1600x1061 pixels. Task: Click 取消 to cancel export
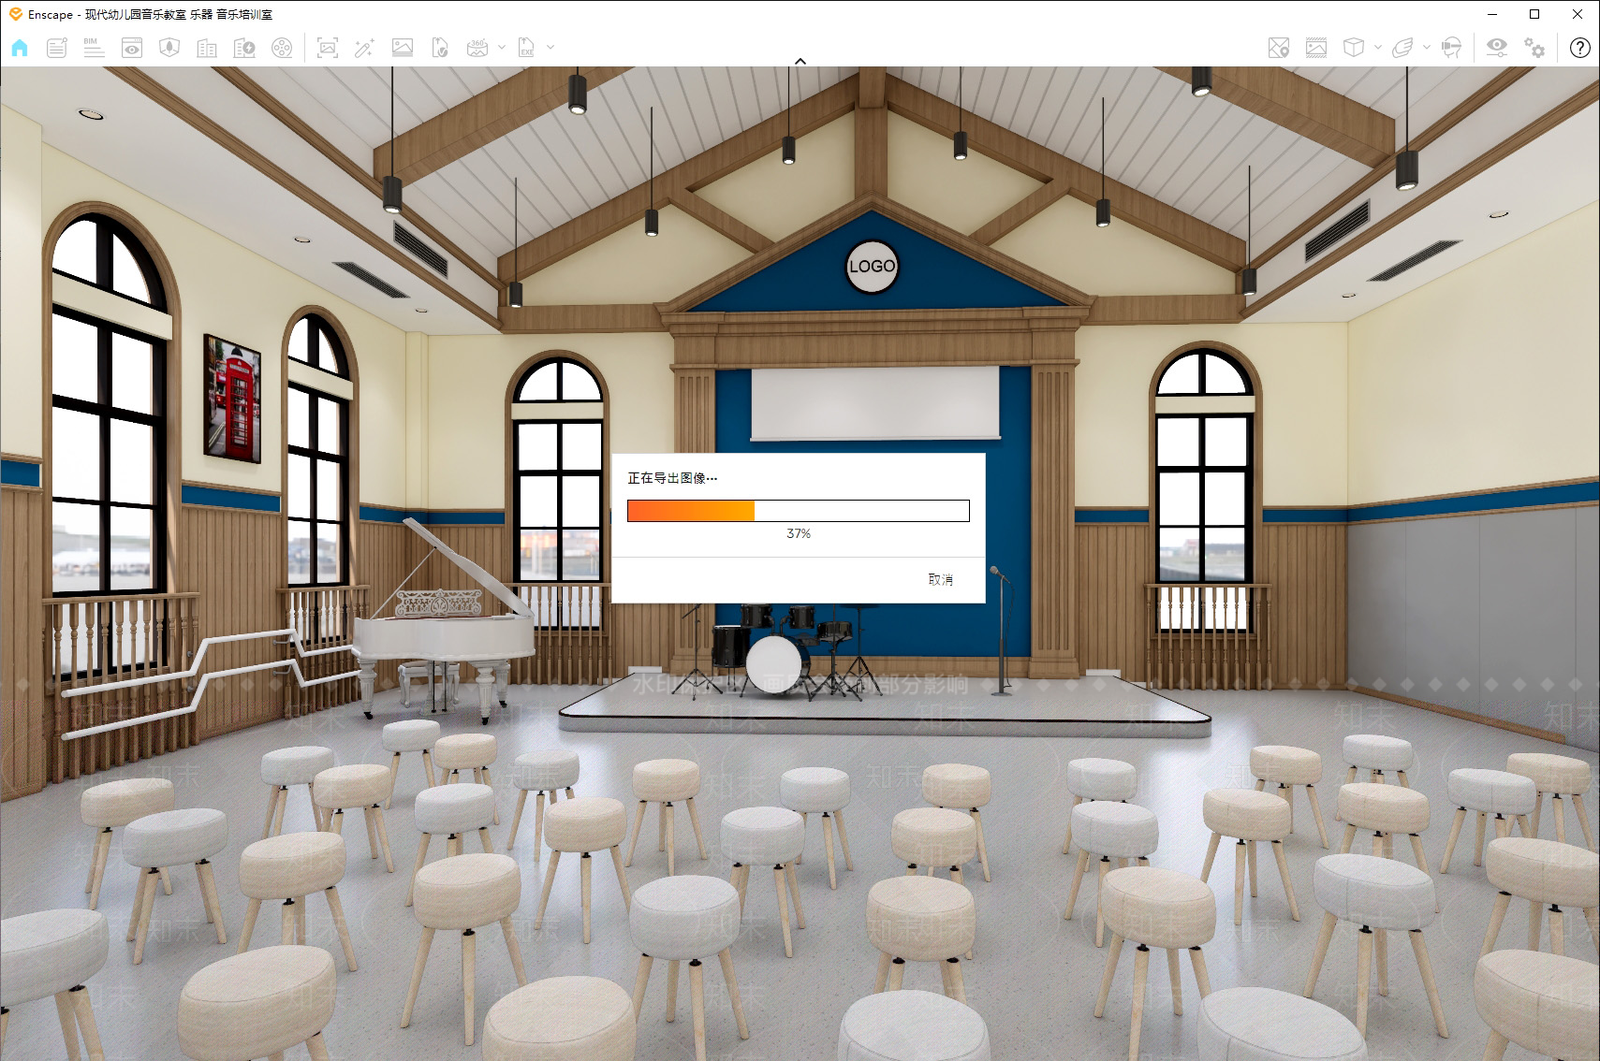click(x=941, y=579)
